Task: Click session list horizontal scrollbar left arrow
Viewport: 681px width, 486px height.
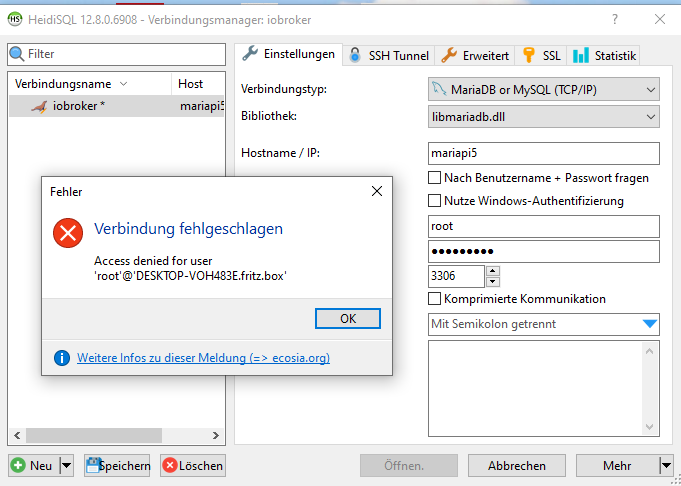Action: pyautogui.click(x=18, y=435)
